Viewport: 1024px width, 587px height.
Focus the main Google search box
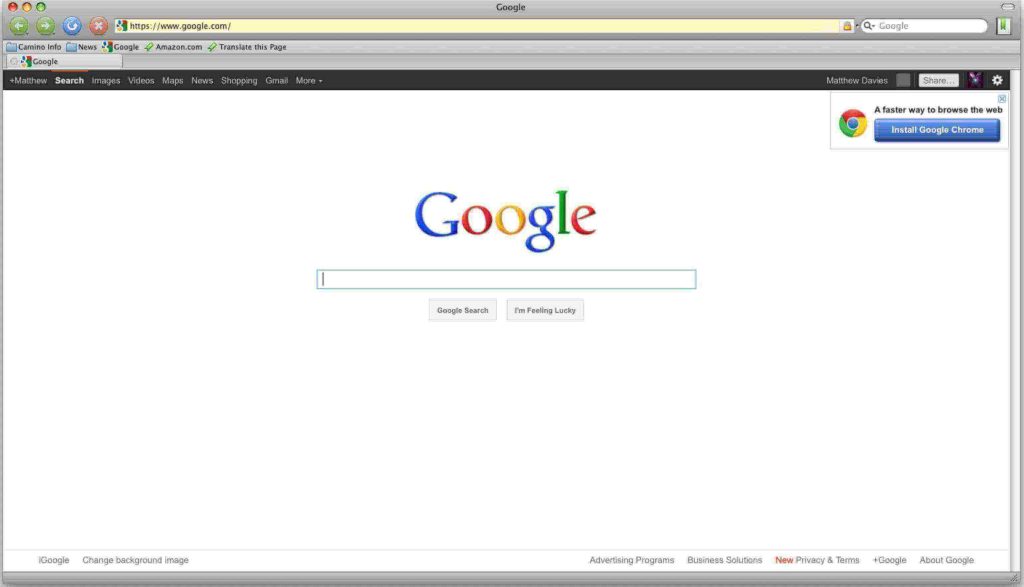tap(506, 279)
